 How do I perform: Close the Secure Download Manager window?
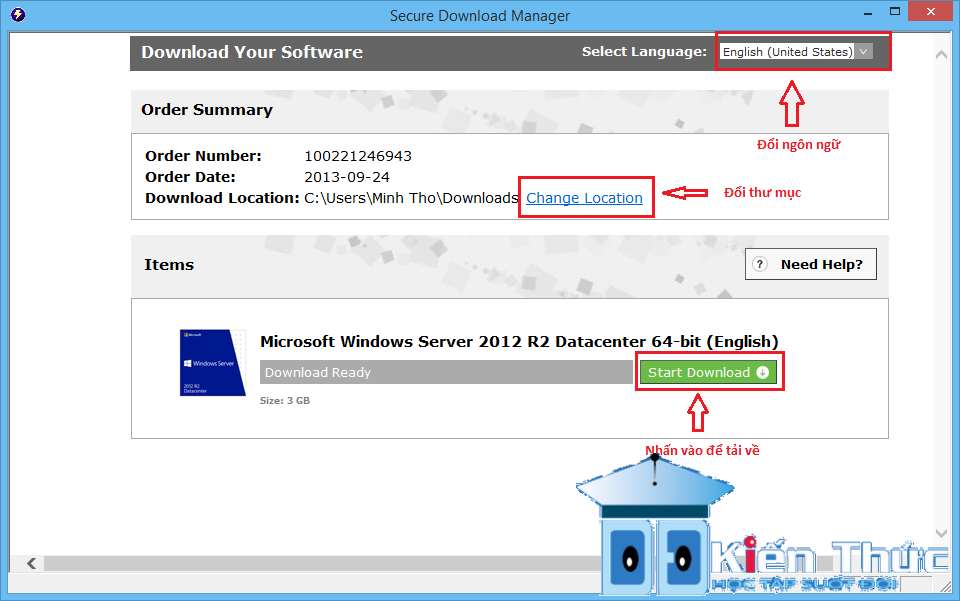pyautogui.click(x=931, y=12)
